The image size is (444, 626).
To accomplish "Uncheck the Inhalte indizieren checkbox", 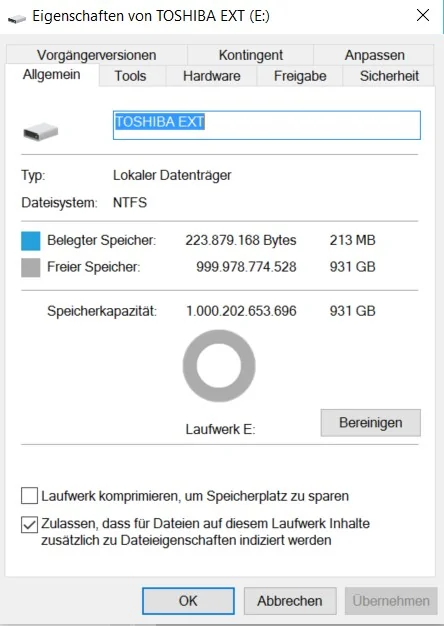I will pyautogui.click(x=30, y=525).
